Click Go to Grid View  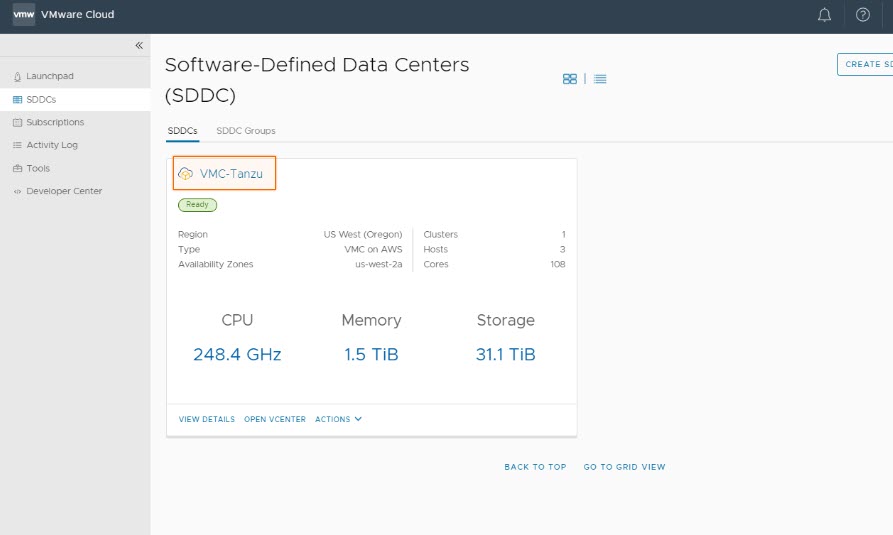click(x=624, y=467)
